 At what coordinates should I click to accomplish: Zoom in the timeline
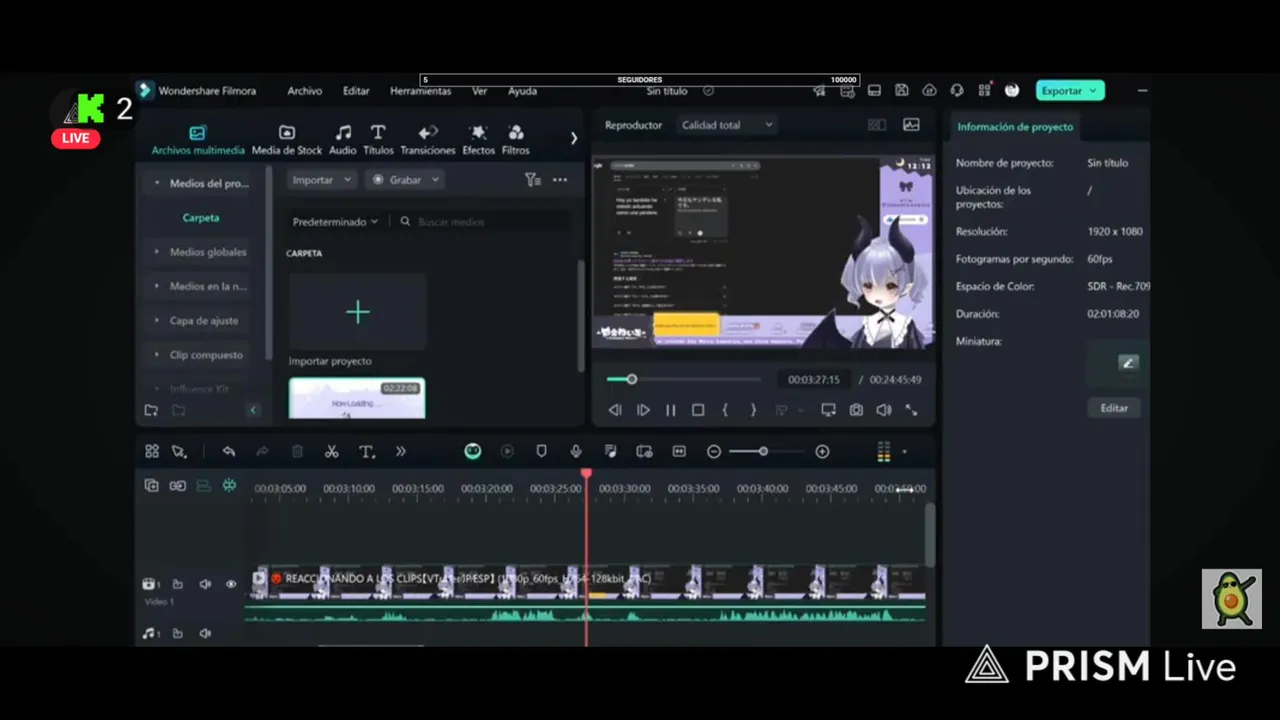click(x=822, y=452)
